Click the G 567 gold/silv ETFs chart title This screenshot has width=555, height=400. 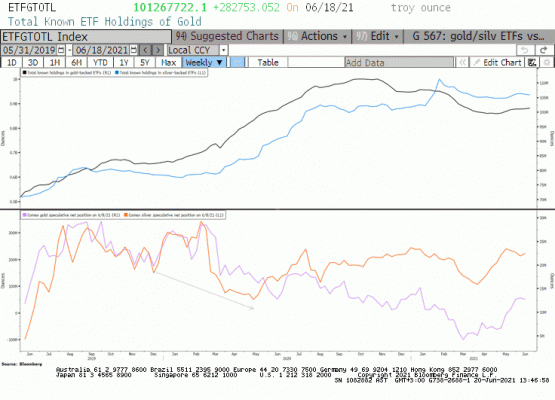pyautogui.click(x=478, y=36)
